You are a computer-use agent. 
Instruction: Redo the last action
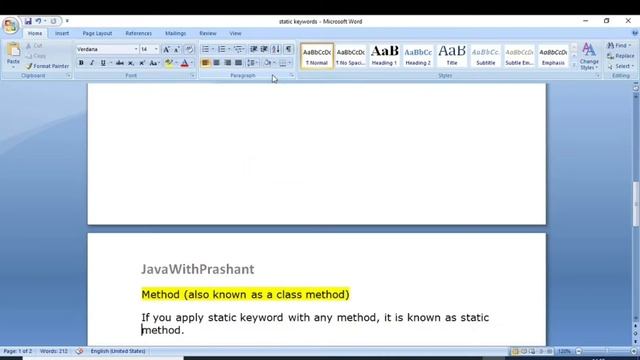coord(53,21)
